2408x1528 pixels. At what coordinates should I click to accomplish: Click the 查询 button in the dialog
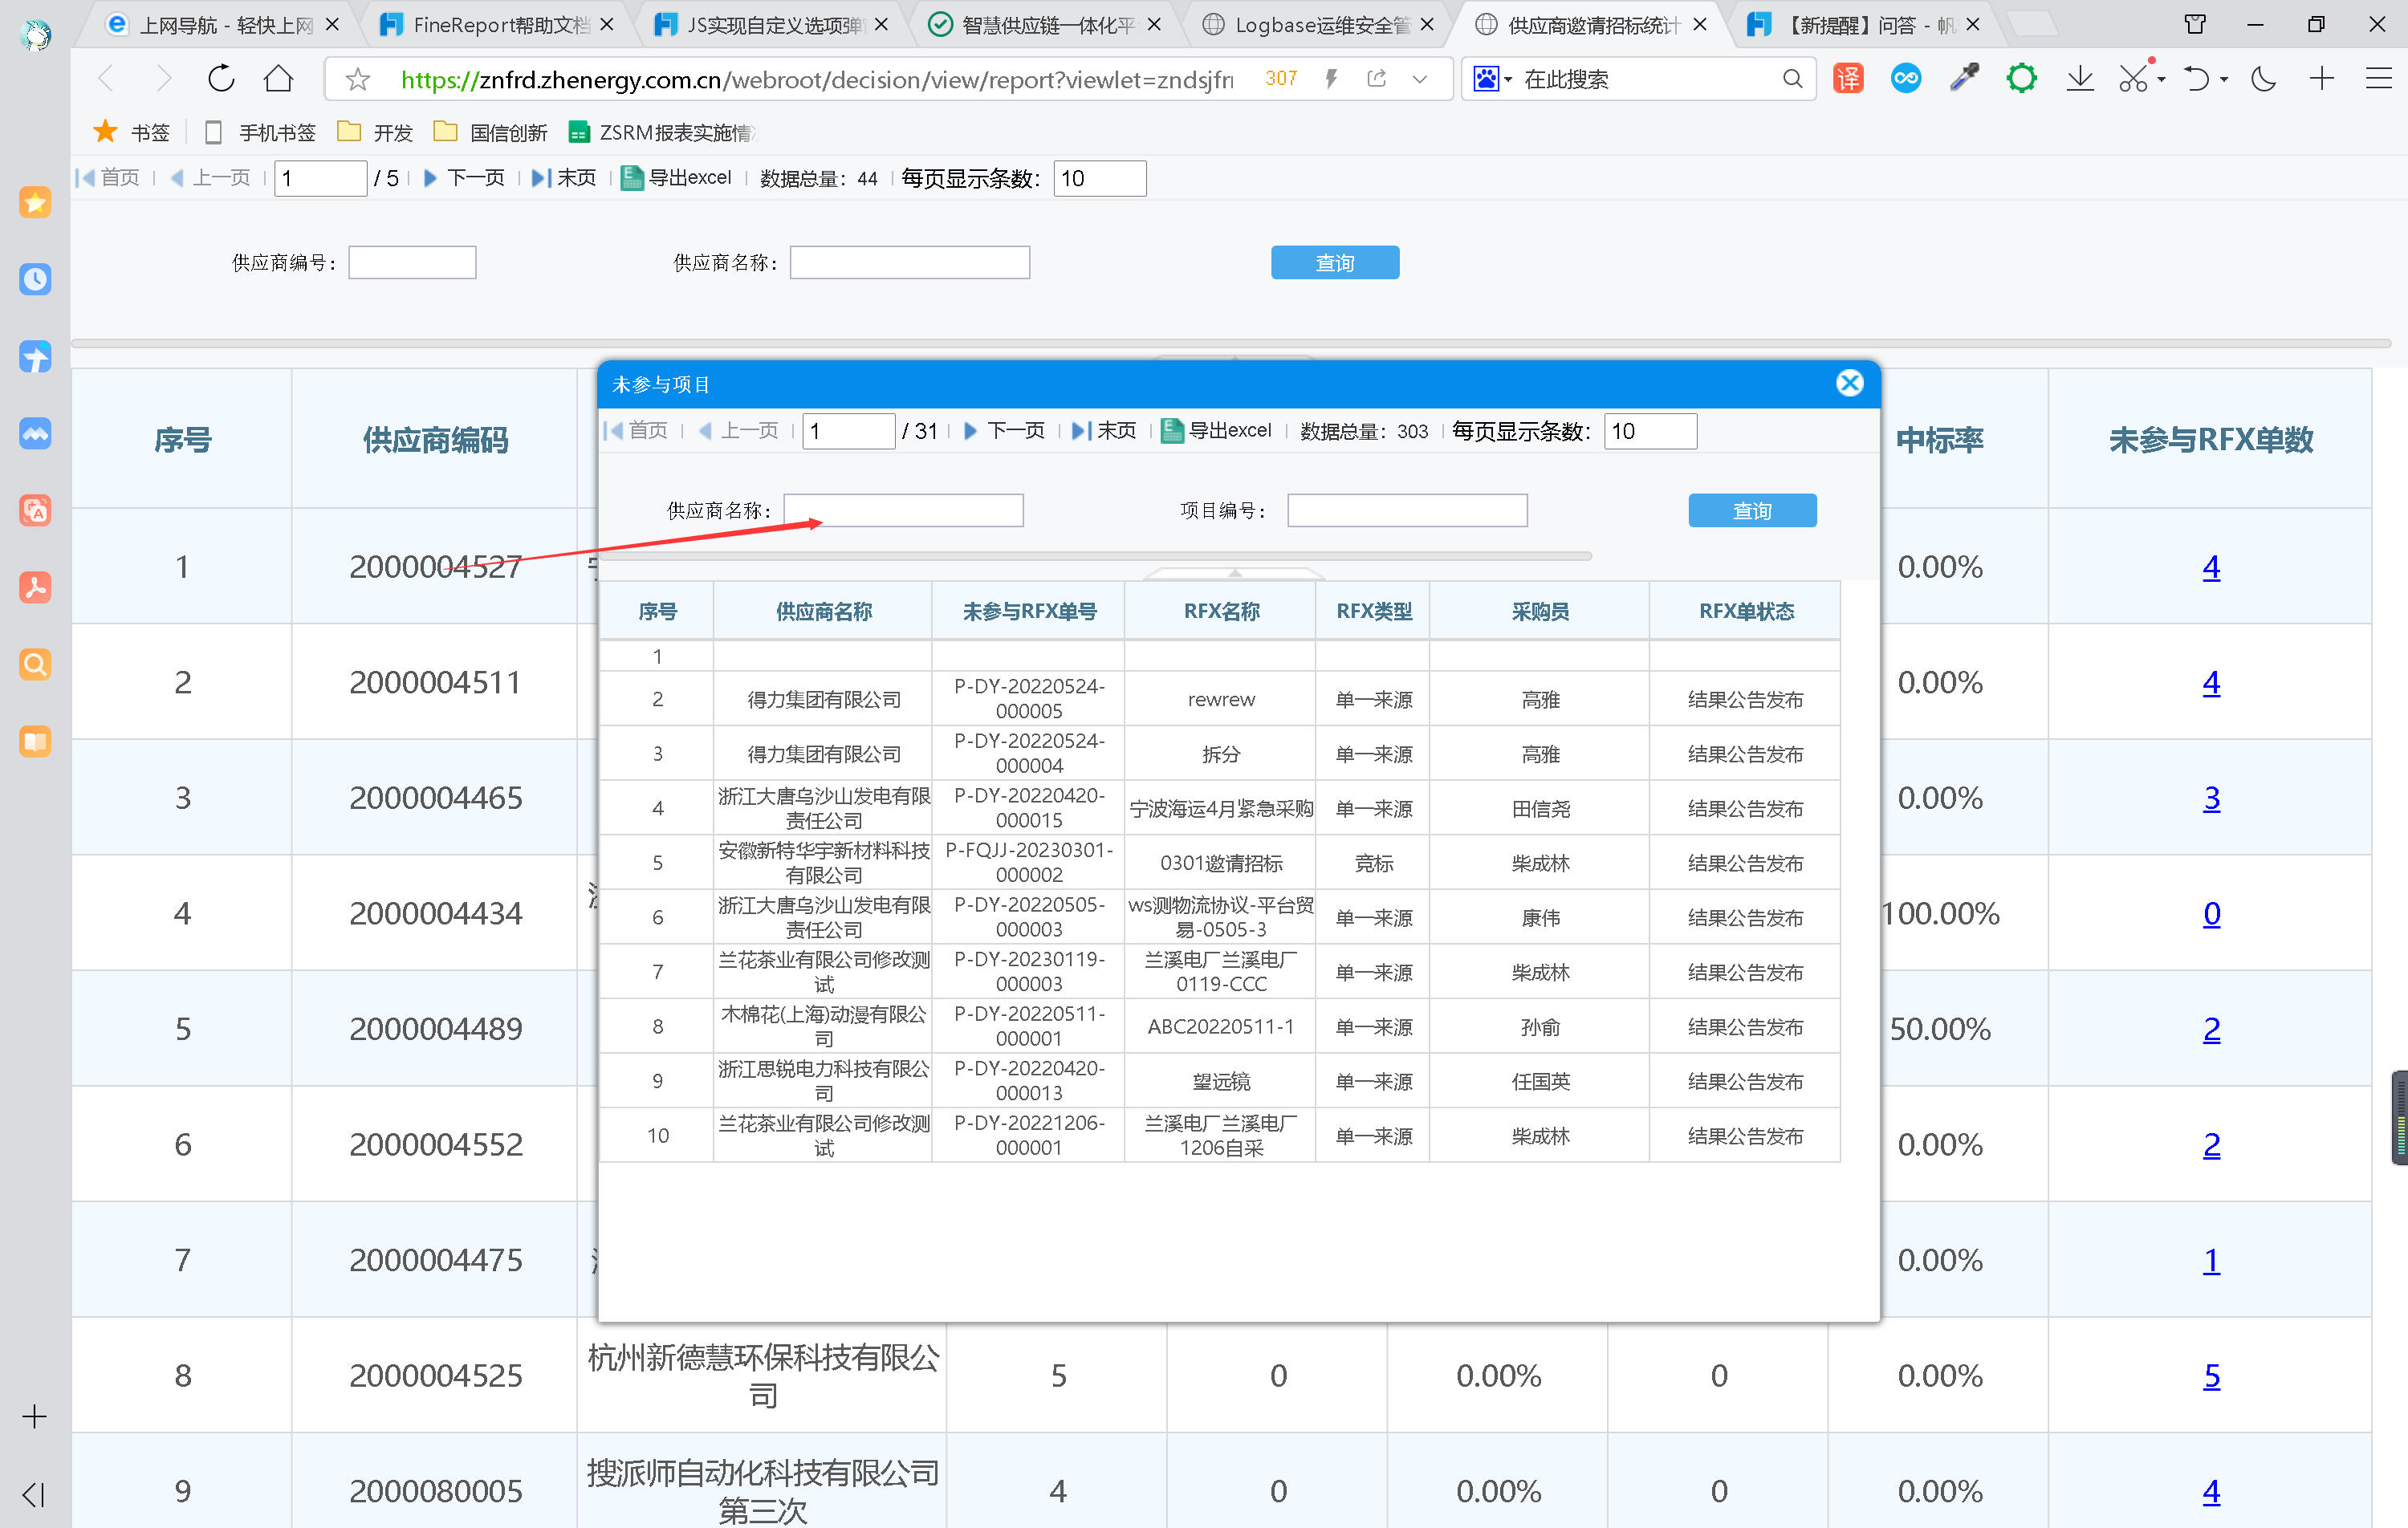tap(1752, 511)
